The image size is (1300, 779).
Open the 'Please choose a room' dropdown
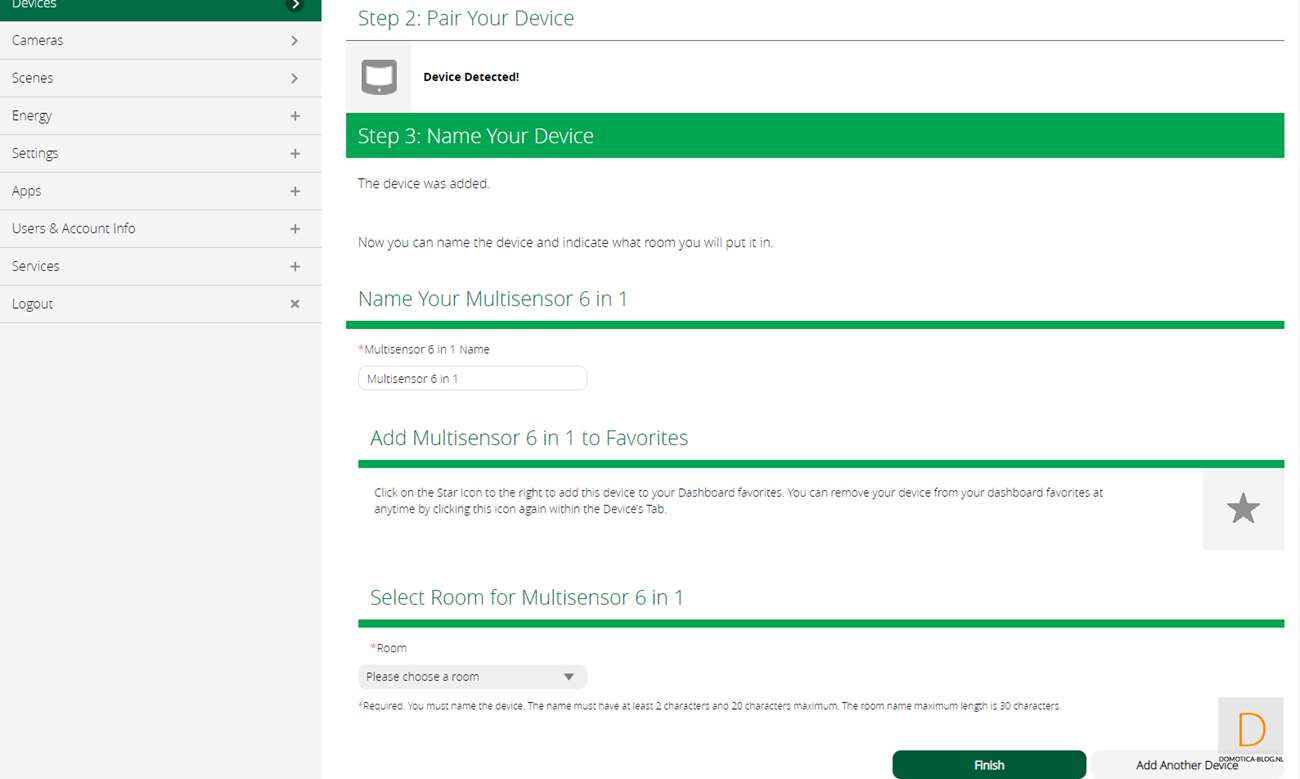tap(472, 677)
